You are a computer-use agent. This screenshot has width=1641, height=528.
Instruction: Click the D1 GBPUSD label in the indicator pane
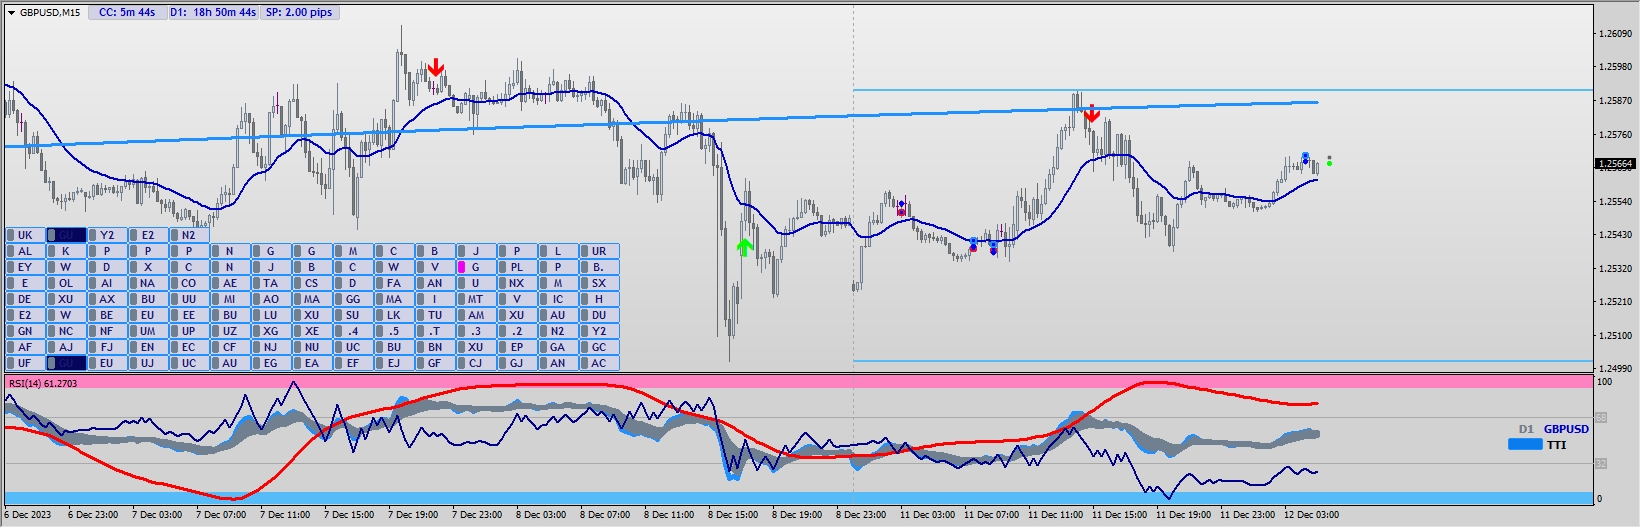coord(1554,429)
